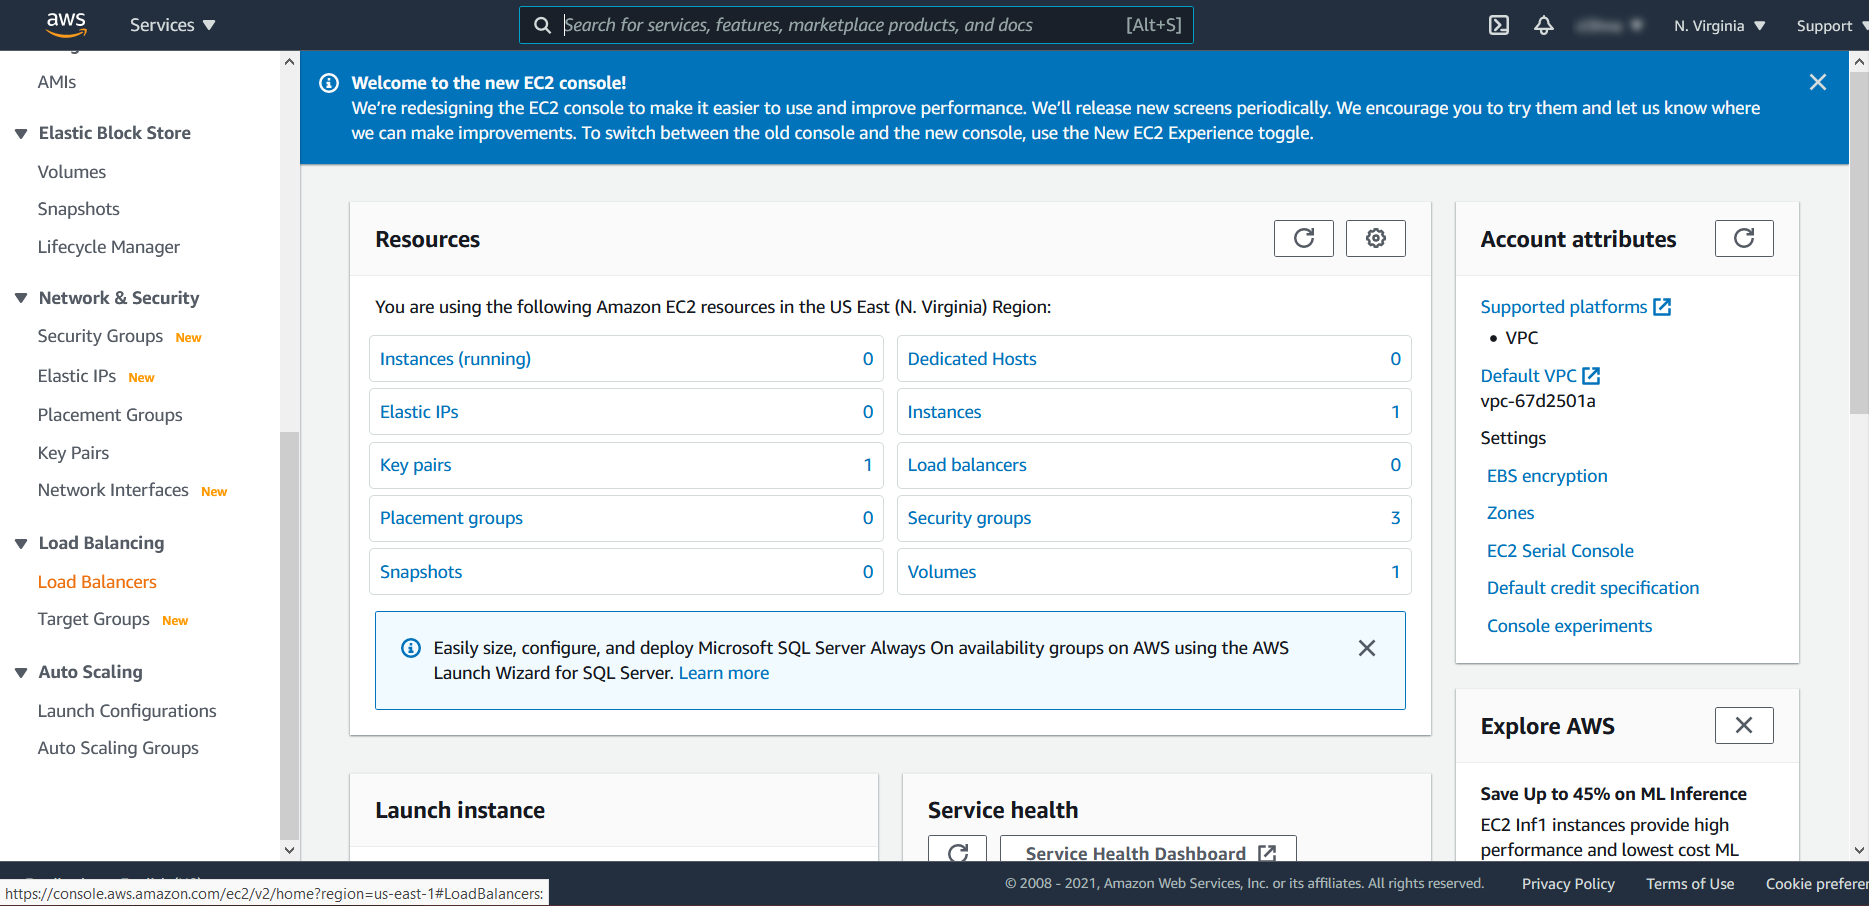
Task: Open the Services dropdown menu
Action: (172, 25)
